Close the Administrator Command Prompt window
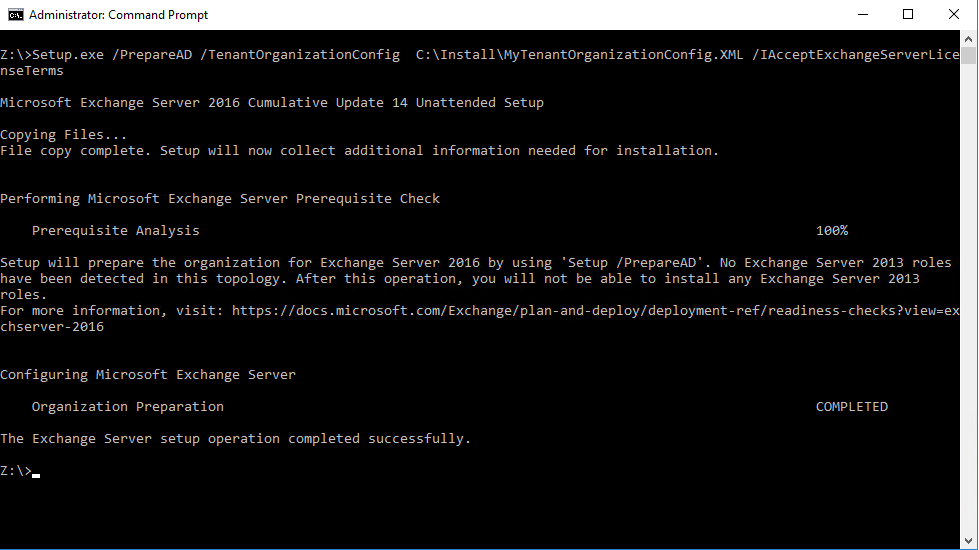979x550 pixels. pyautogui.click(x=954, y=15)
